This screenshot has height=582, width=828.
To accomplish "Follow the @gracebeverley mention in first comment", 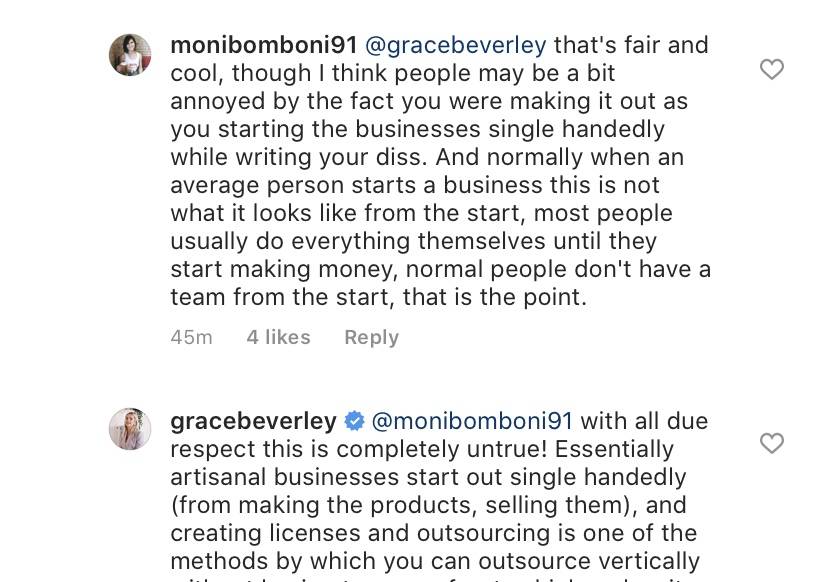I will pyautogui.click(x=456, y=45).
